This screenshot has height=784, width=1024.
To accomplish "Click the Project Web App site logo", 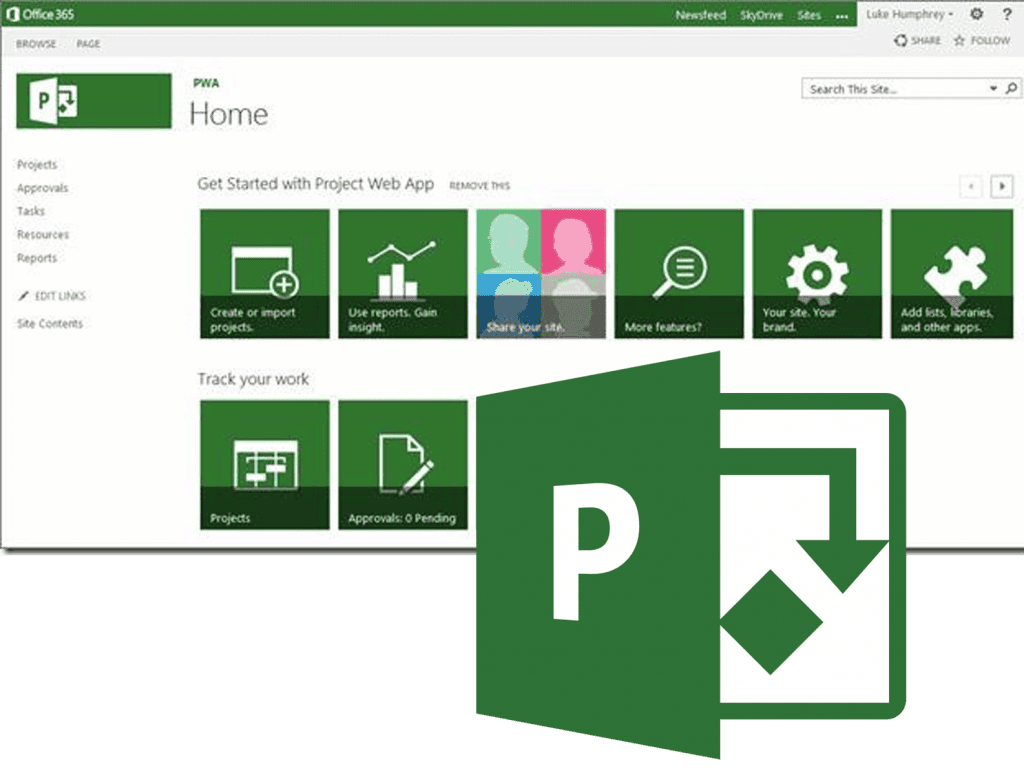I will tap(94, 101).
